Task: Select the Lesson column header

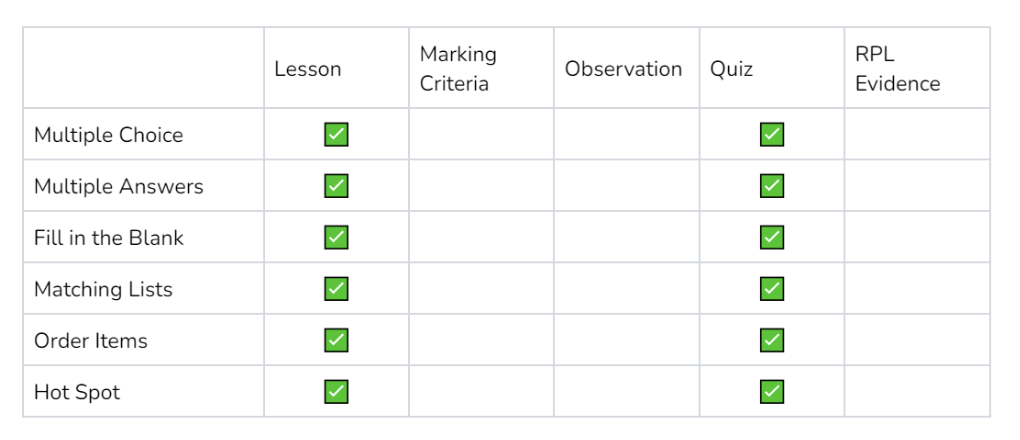Action: click(308, 69)
